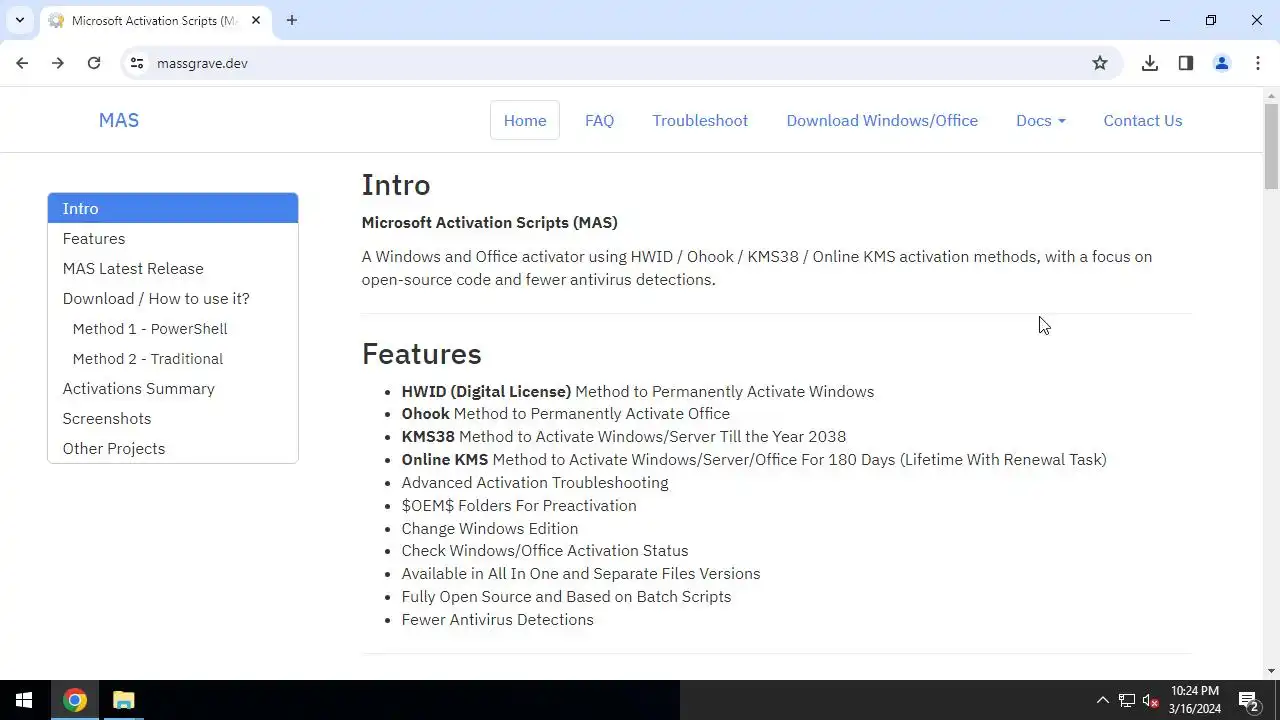Open the Troubleshoot navigation link

click(x=700, y=120)
